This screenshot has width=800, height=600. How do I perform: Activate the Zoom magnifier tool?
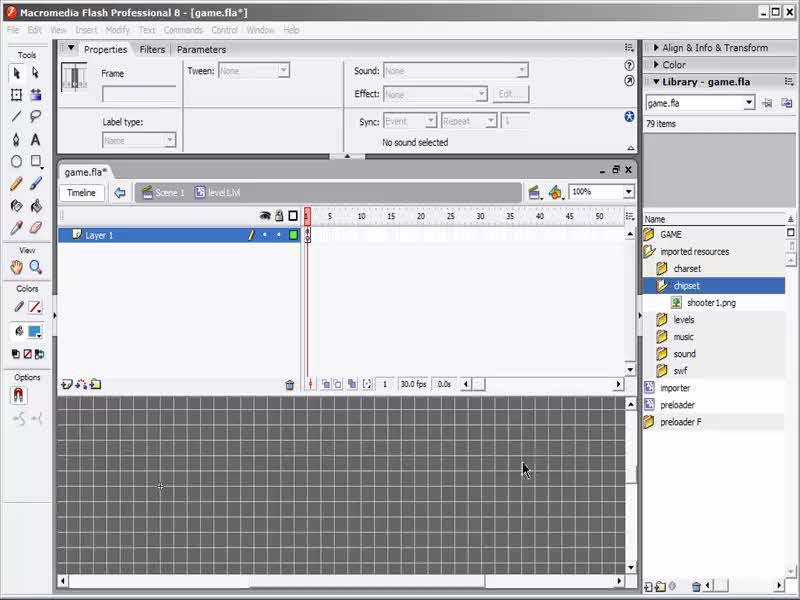[x=36, y=267]
